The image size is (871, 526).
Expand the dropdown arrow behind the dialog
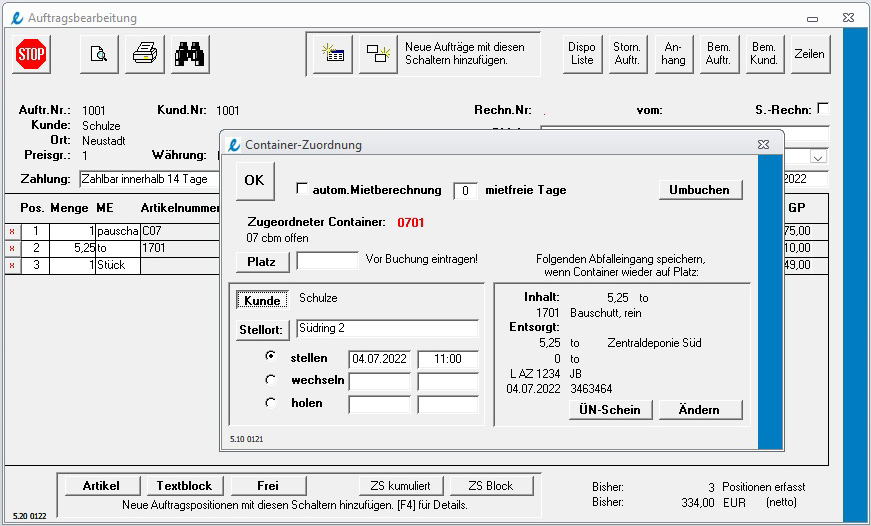click(x=818, y=158)
